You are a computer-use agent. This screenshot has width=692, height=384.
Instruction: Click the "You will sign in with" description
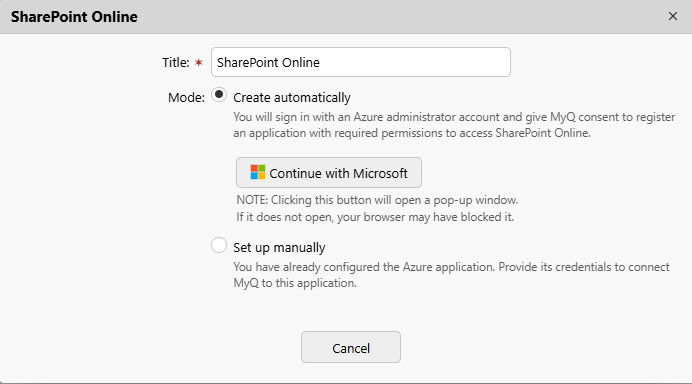(x=454, y=125)
